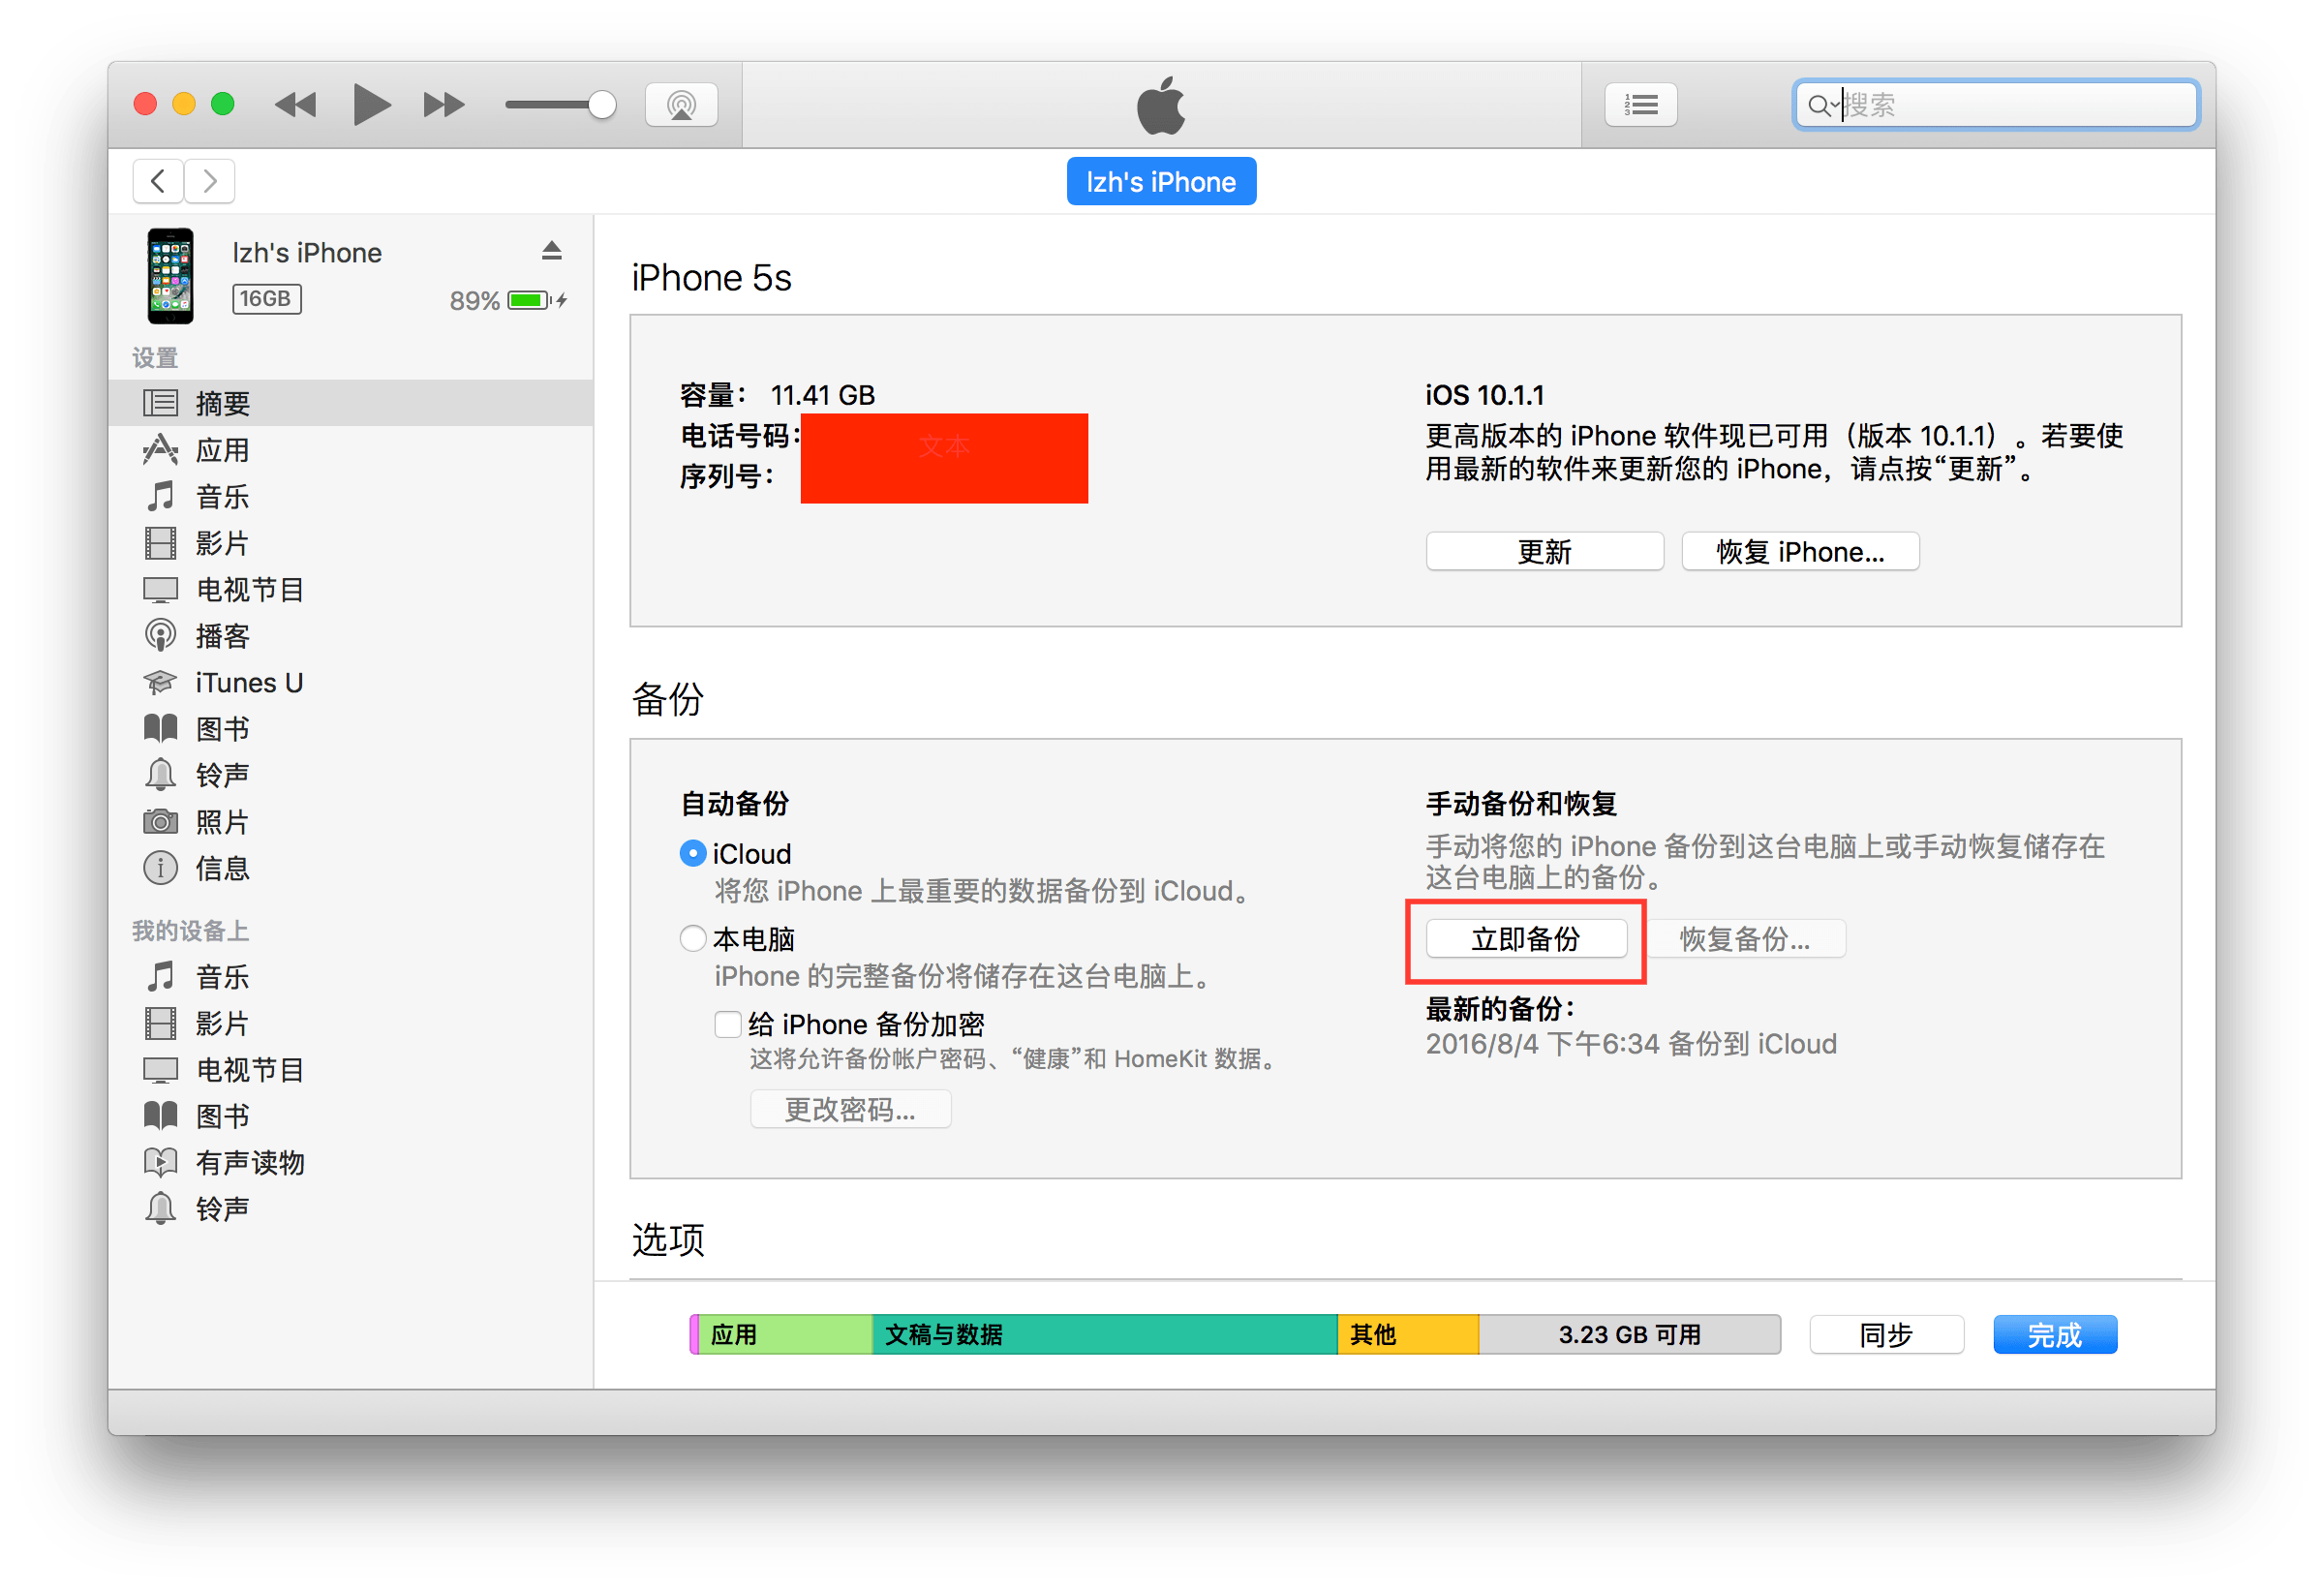Click the rewind playback button
The width and height of the screenshot is (2324, 1590).
(295, 104)
